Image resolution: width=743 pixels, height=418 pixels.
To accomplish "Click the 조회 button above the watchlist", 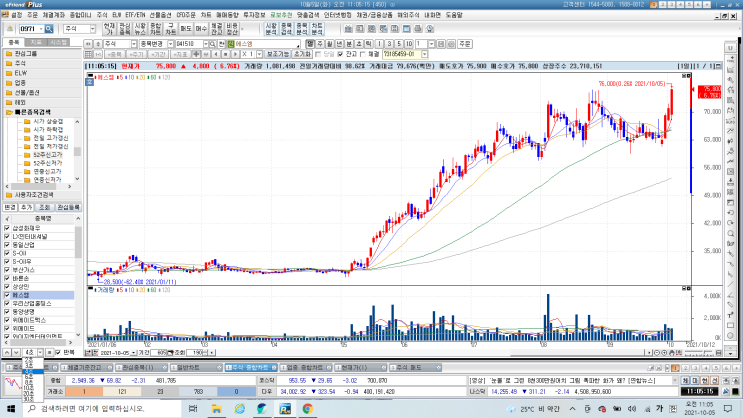I will tap(44, 208).
